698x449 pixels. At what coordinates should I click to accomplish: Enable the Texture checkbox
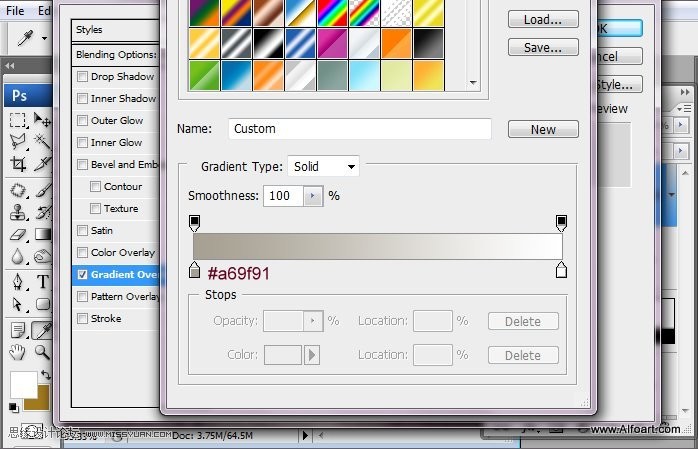(95, 208)
